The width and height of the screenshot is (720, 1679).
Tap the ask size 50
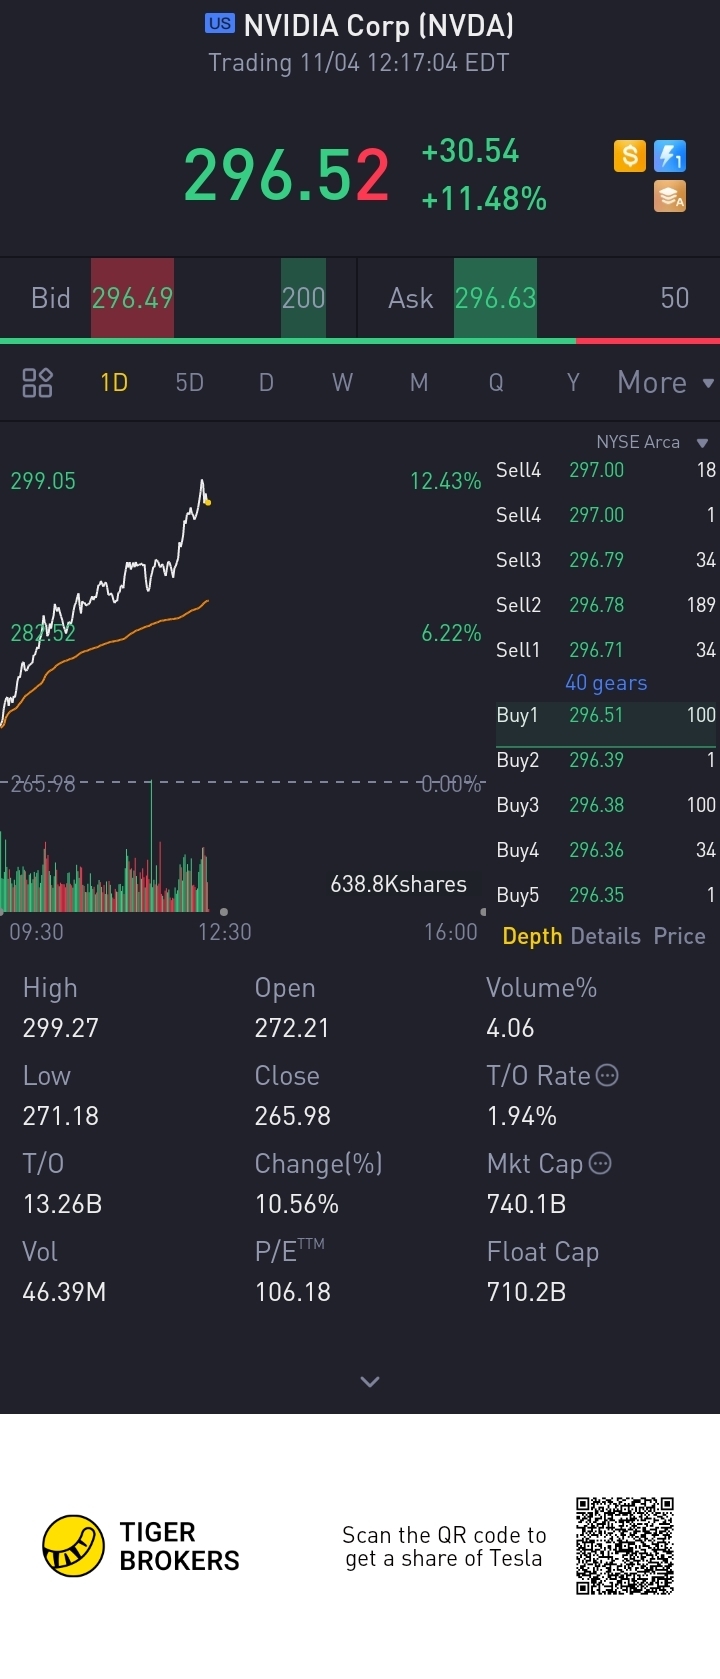pos(675,298)
